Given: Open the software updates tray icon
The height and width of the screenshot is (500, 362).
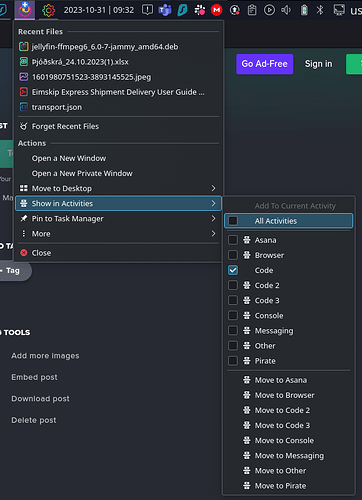Looking at the screenshot, I should (x=235, y=10).
